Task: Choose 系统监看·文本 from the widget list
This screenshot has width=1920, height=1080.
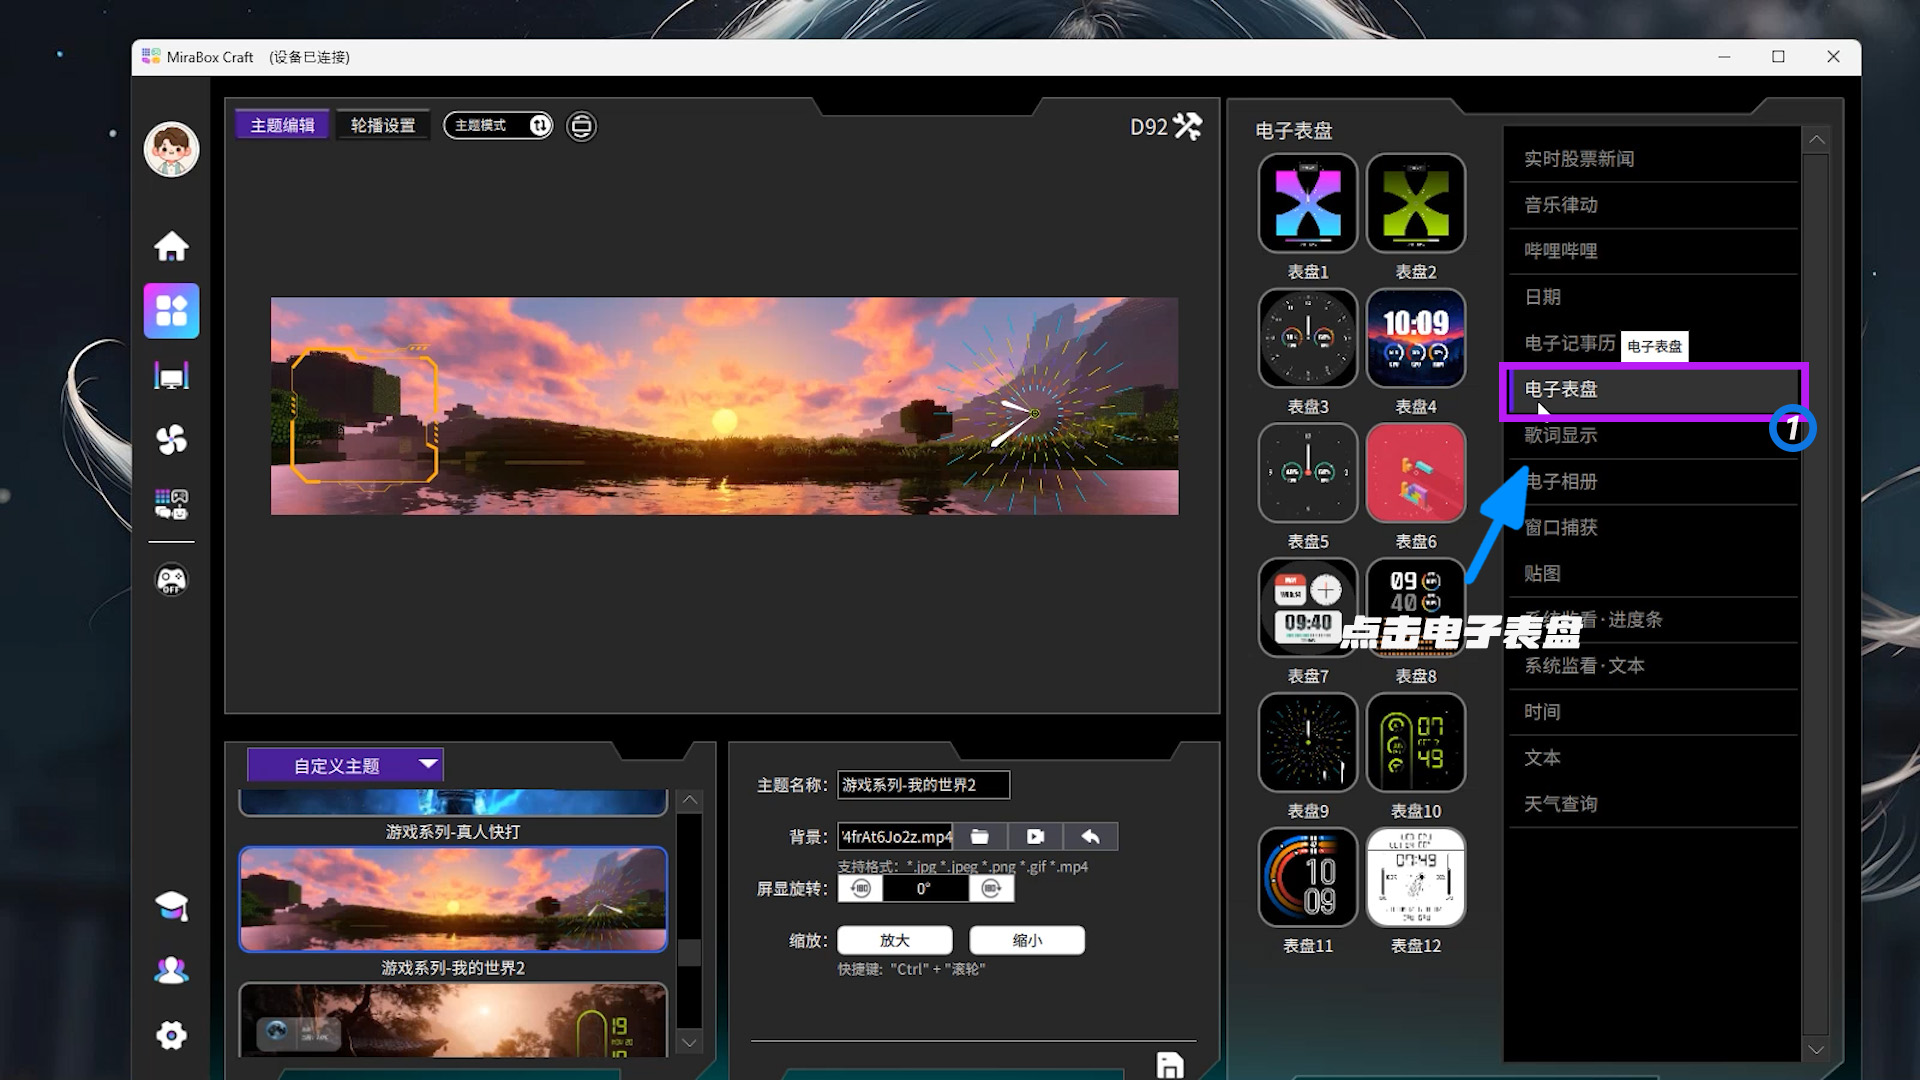Action: point(1654,666)
